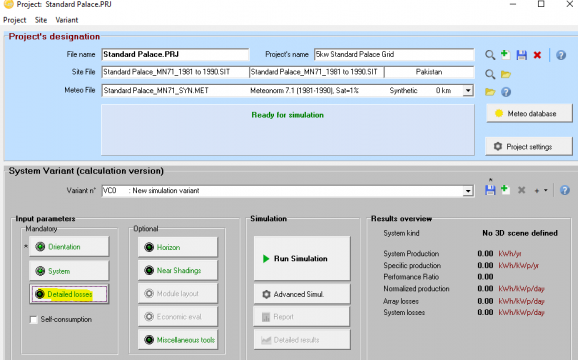Create new variant with green plus icon
This screenshot has width=578, height=360.
coord(505,190)
